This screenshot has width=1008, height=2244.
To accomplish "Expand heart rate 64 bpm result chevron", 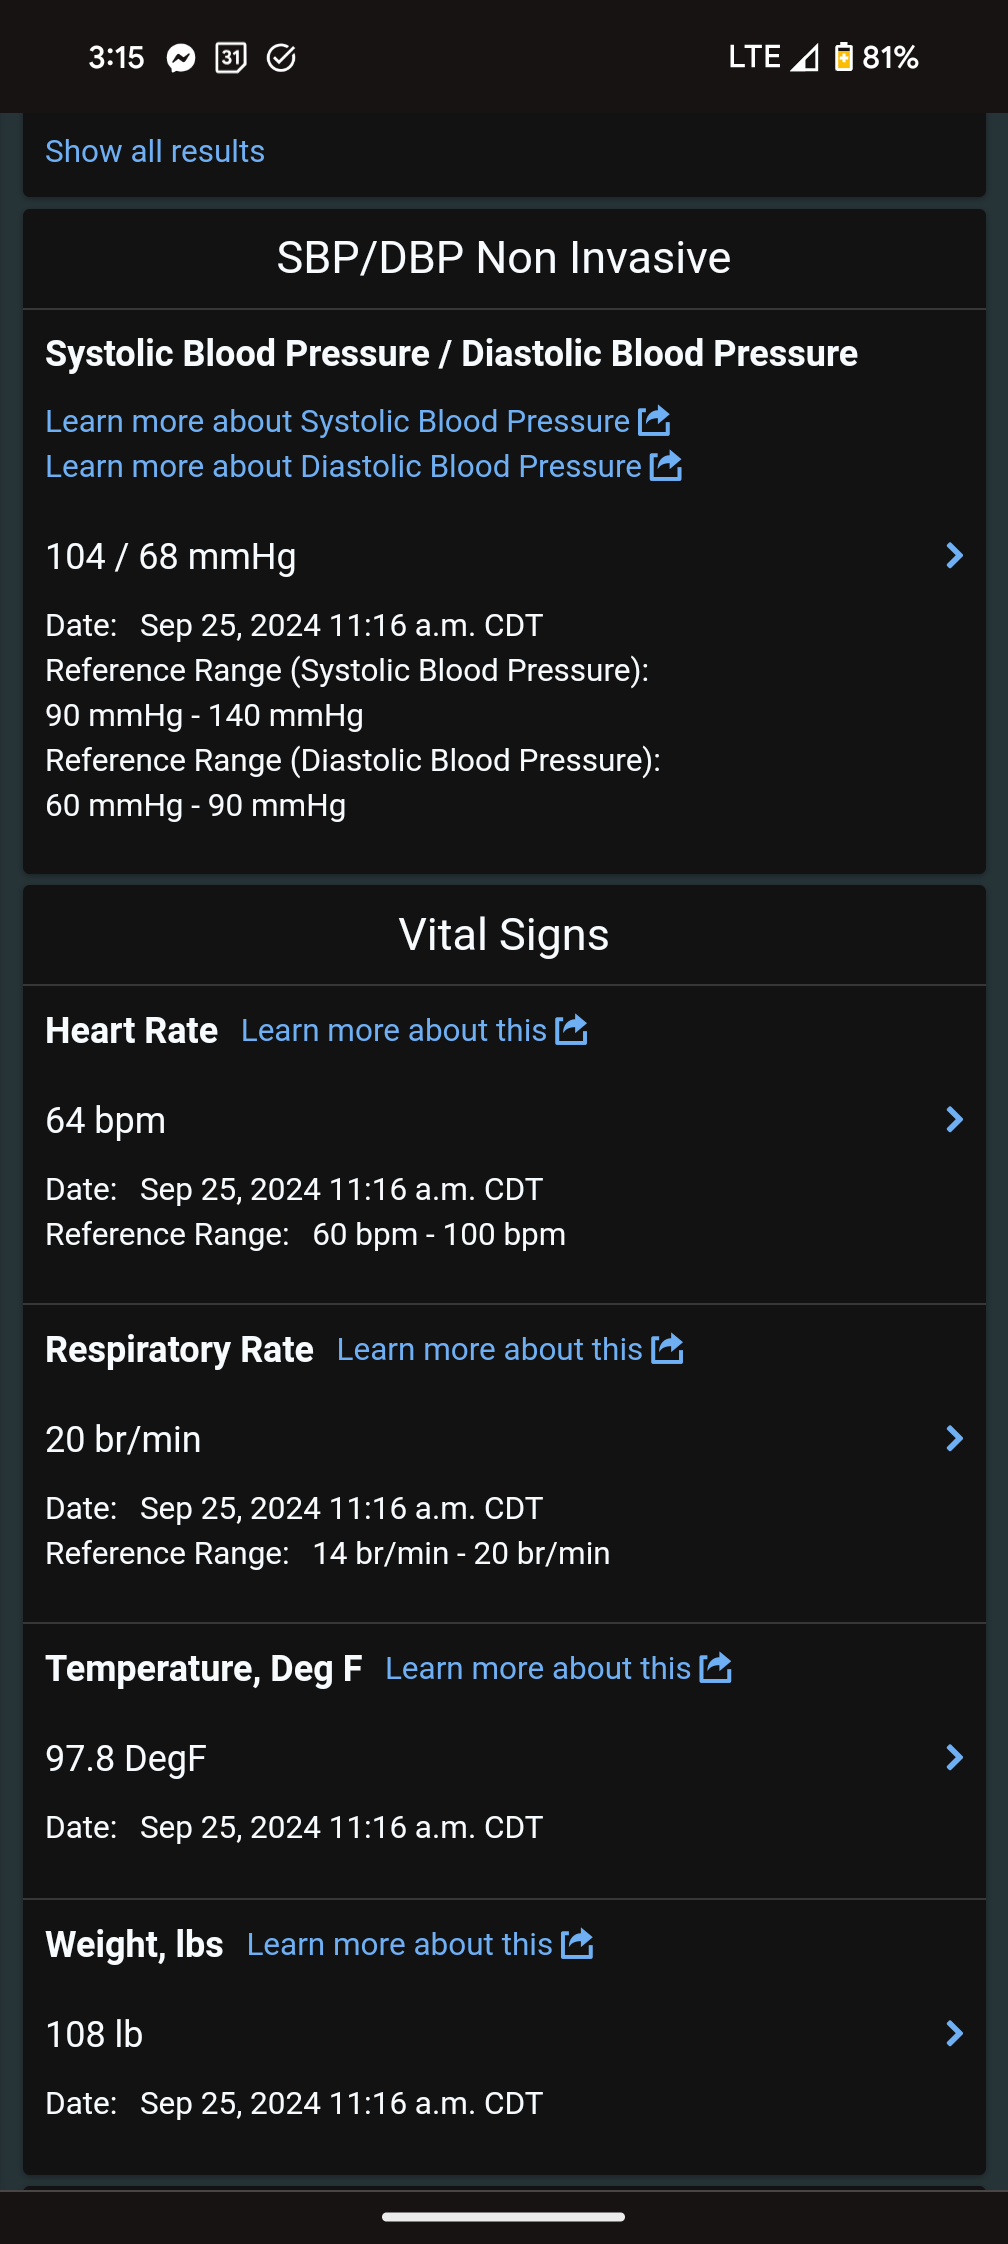I will click(954, 1120).
